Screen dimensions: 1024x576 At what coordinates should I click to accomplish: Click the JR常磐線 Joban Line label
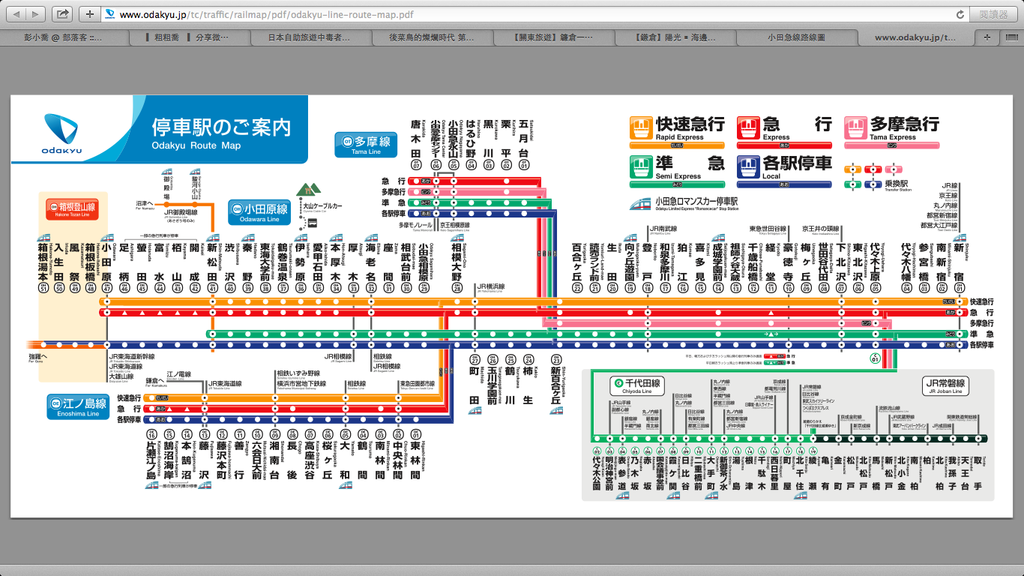click(x=946, y=385)
